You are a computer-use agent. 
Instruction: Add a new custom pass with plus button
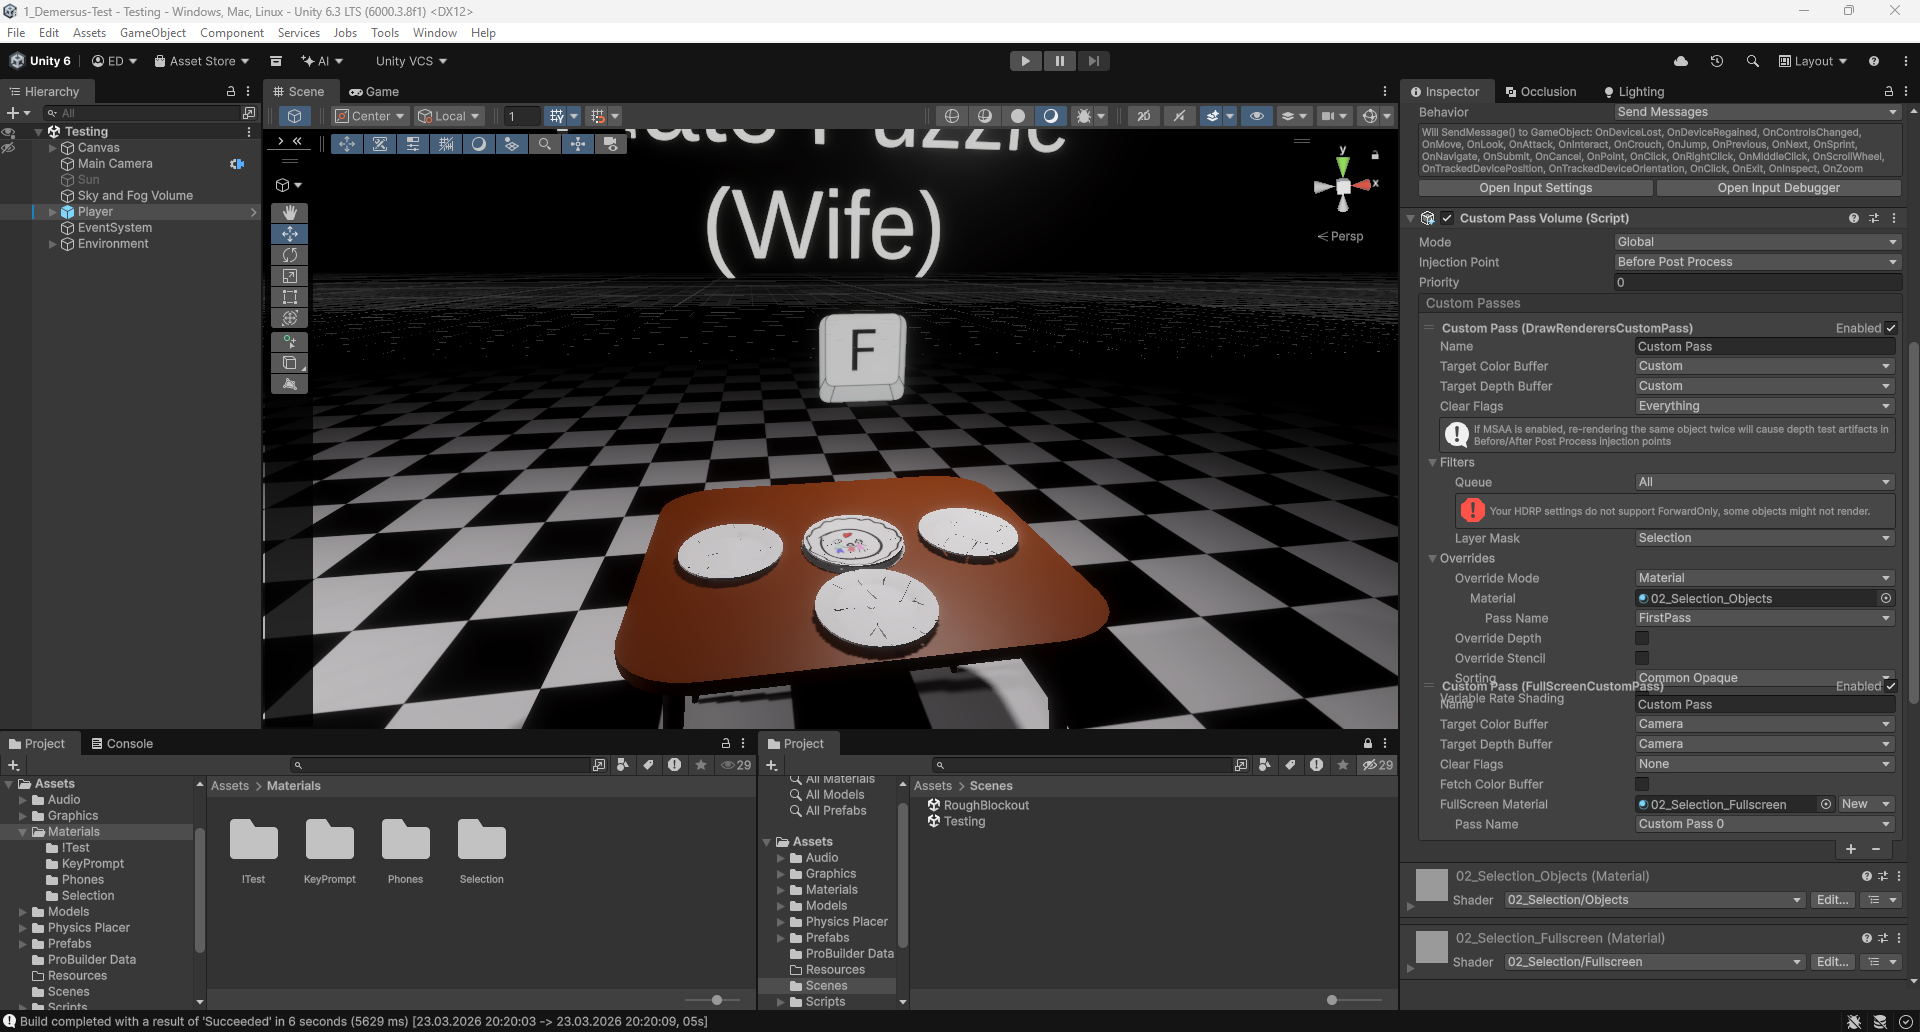click(1850, 849)
